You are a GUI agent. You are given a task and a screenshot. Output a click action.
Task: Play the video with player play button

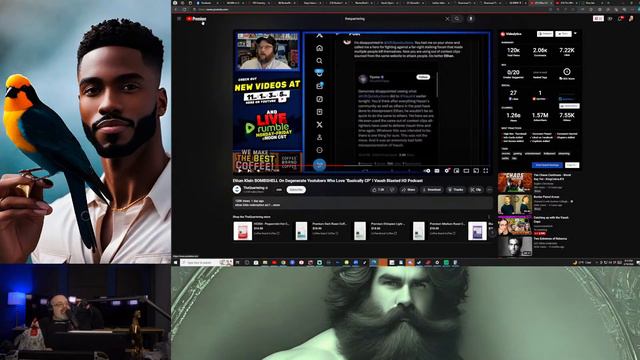click(x=240, y=171)
